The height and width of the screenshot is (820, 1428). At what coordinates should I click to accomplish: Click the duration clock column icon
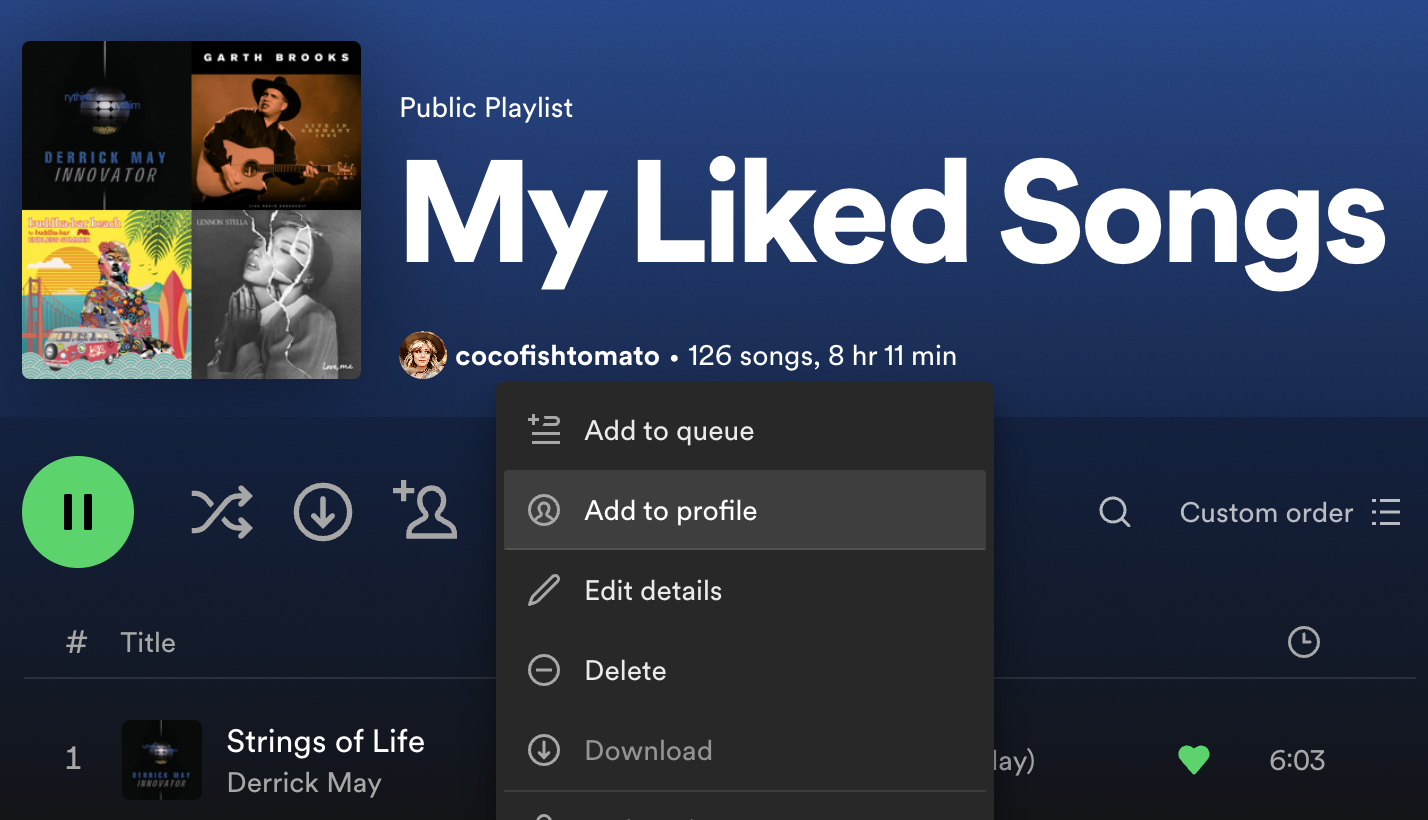(1303, 642)
